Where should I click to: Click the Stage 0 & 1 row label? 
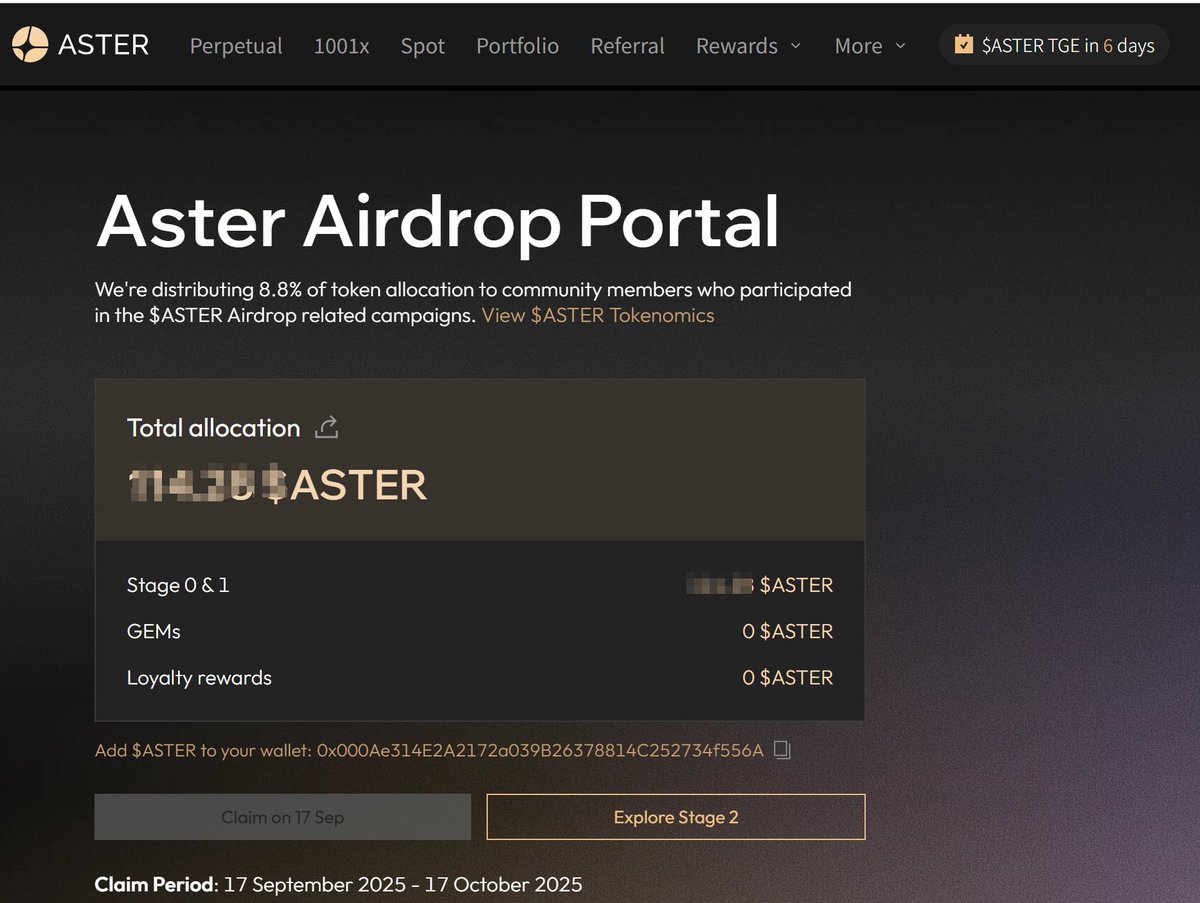(178, 585)
